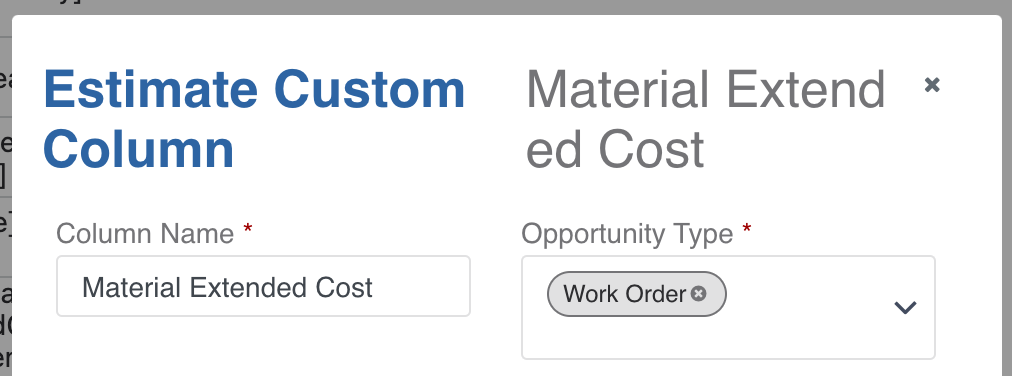Click the Column Name label

(x=145, y=233)
